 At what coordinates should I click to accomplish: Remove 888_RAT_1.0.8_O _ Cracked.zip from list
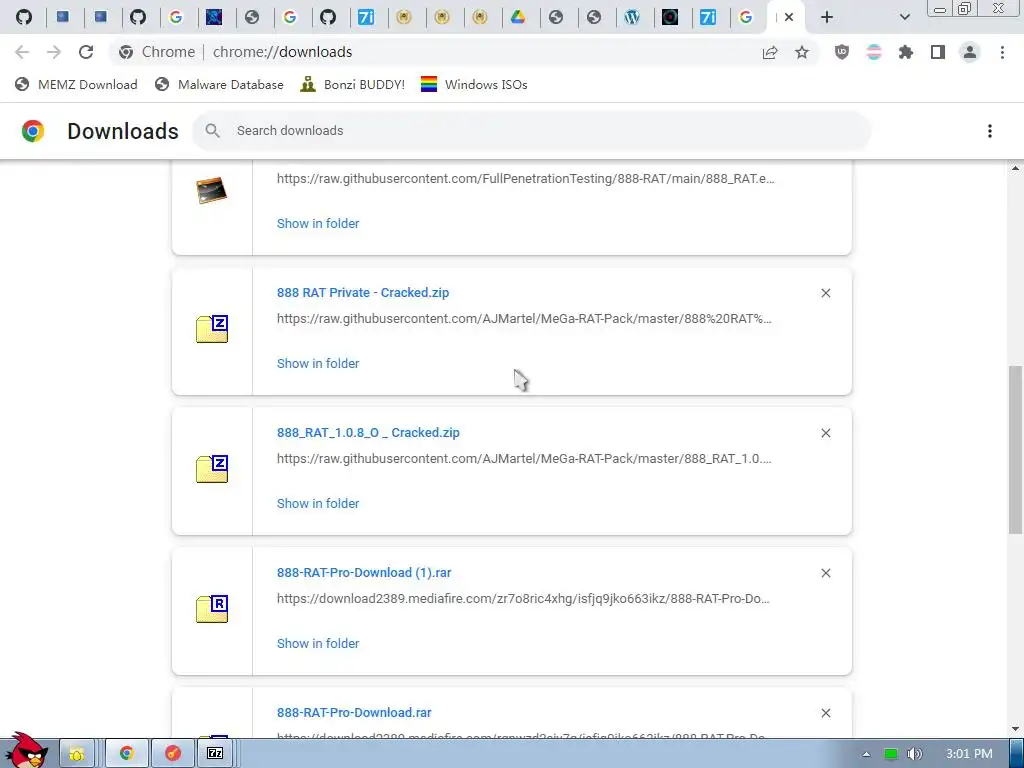(825, 433)
